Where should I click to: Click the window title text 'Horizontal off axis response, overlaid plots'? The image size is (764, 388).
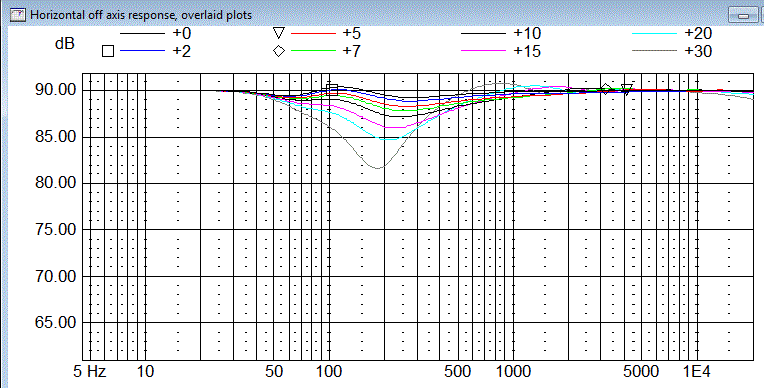point(141,15)
